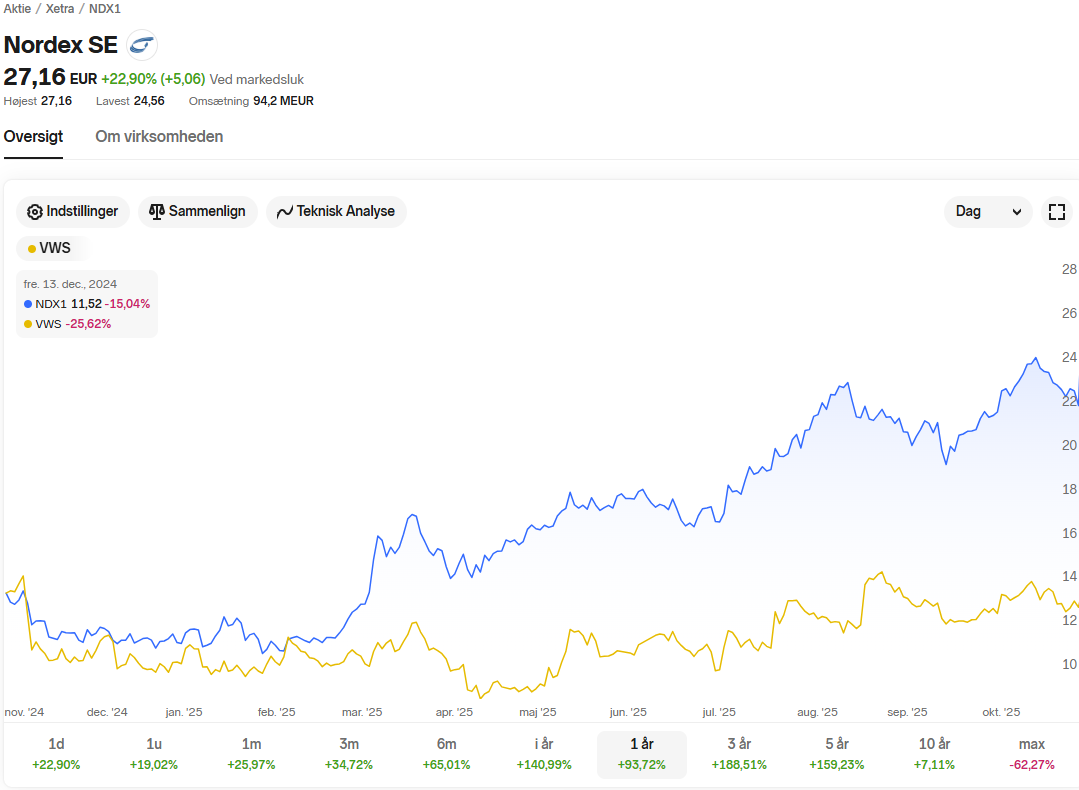Click the blue NDX1 legend dot
The image size is (1079, 790).
28,304
